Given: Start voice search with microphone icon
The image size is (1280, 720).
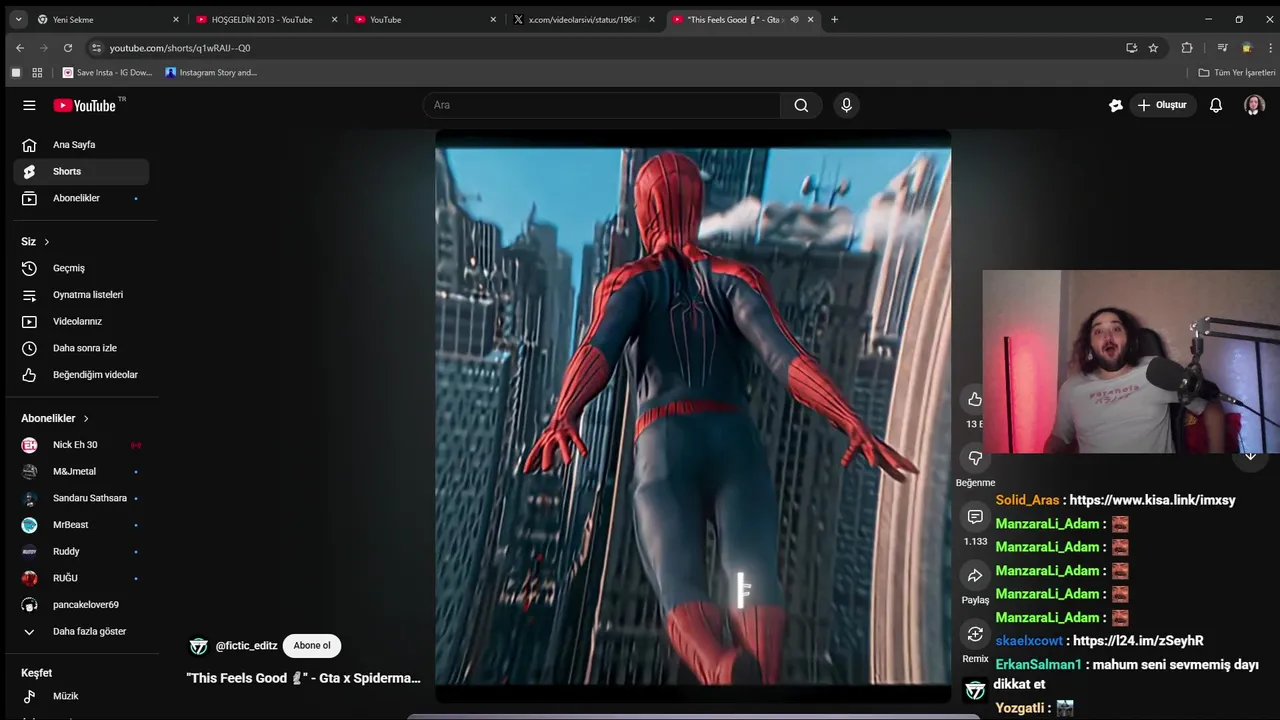Looking at the screenshot, I should [x=846, y=105].
